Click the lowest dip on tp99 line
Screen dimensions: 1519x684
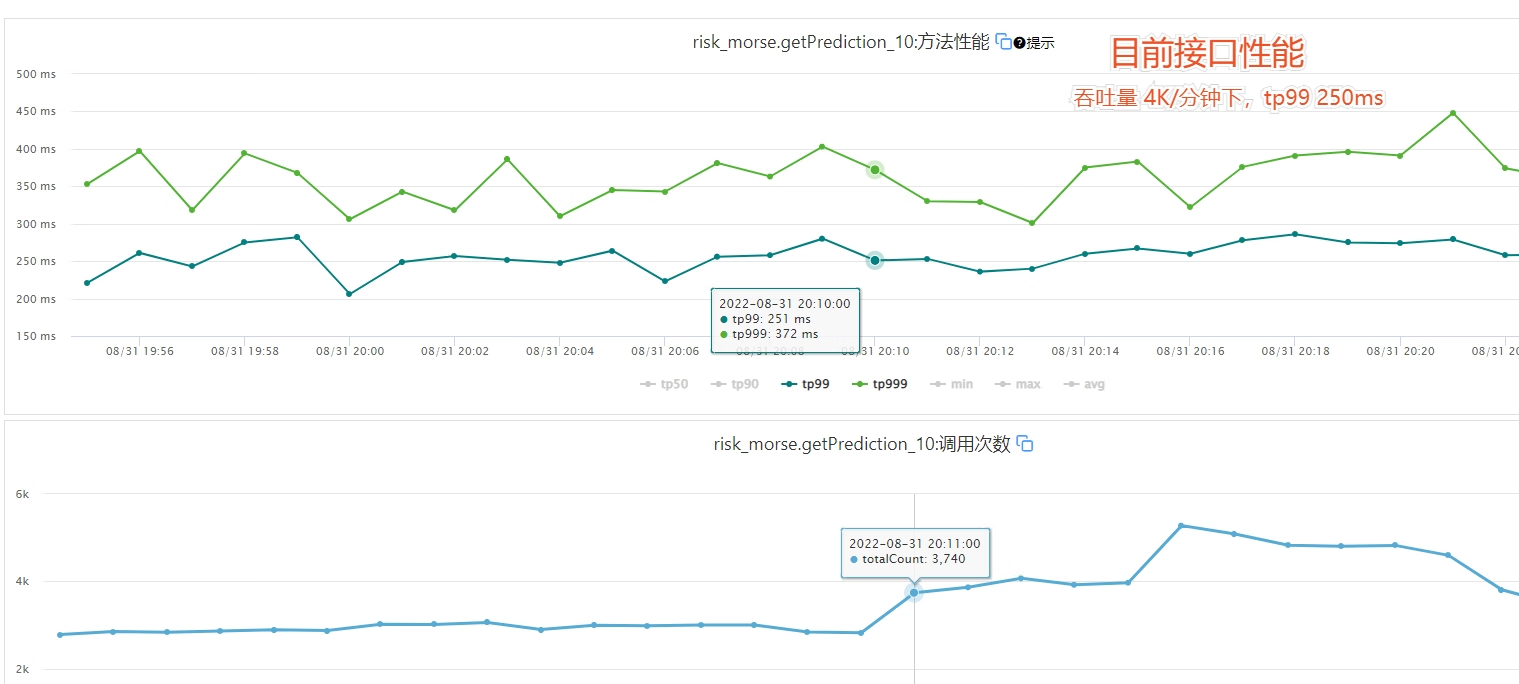click(x=349, y=294)
